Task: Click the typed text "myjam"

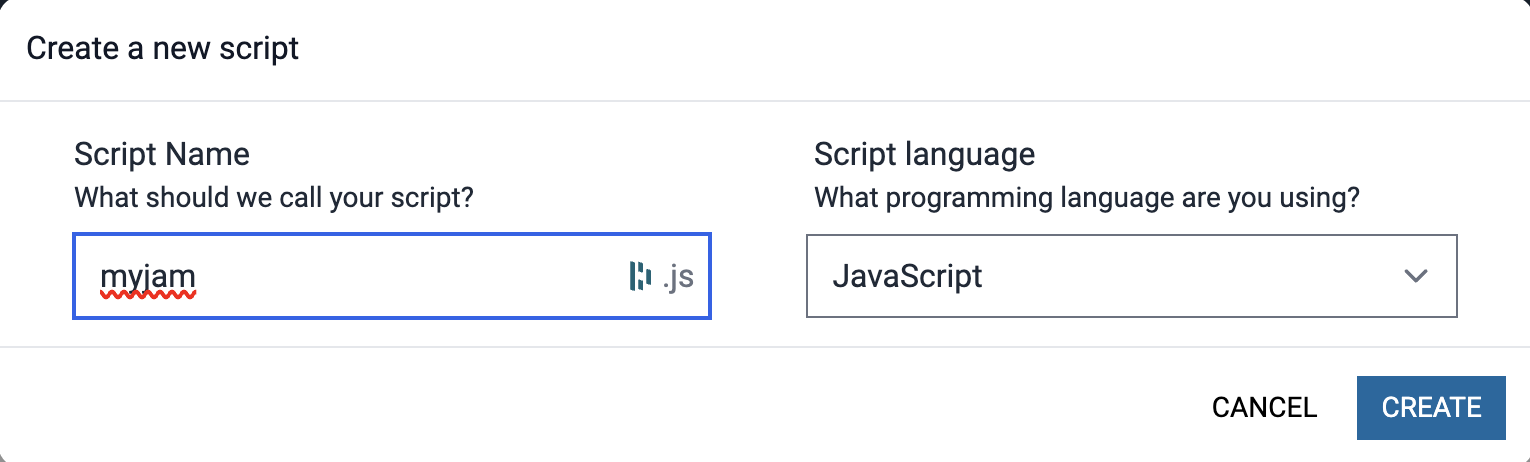Action: tap(147, 276)
